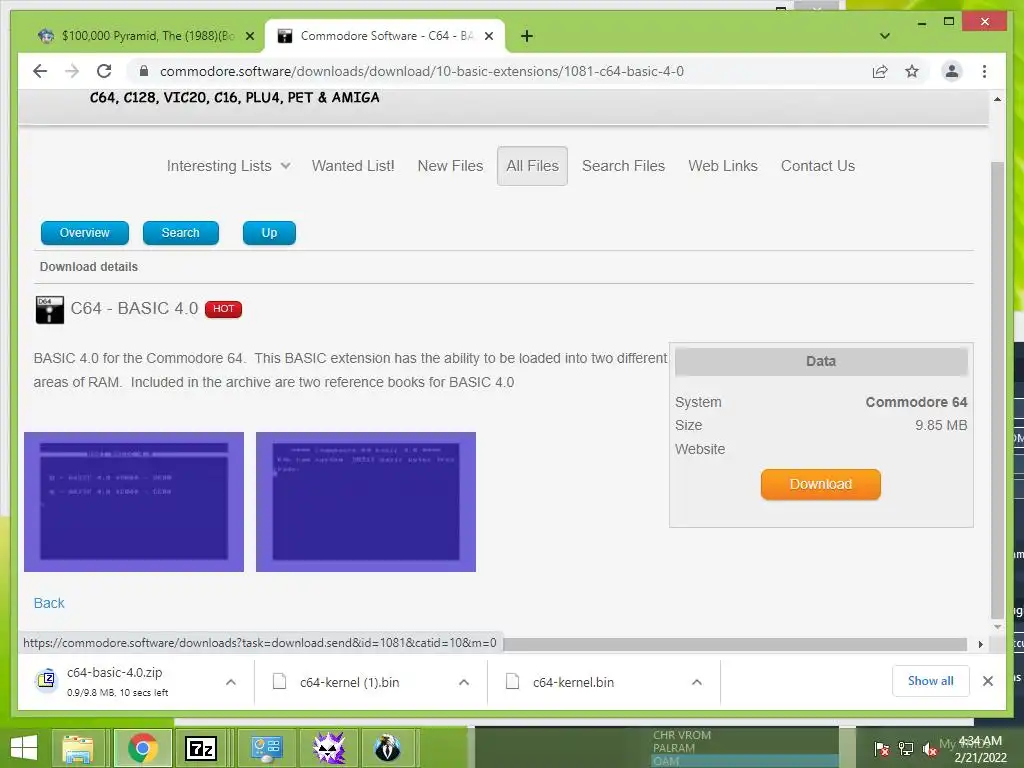This screenshot has height=768, width=1024.
Task: Open the Contact Us page
Action: point(818,166)
